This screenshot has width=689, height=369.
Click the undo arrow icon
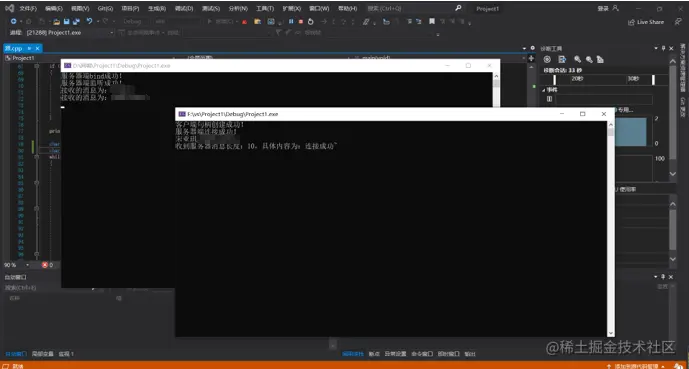89,22
